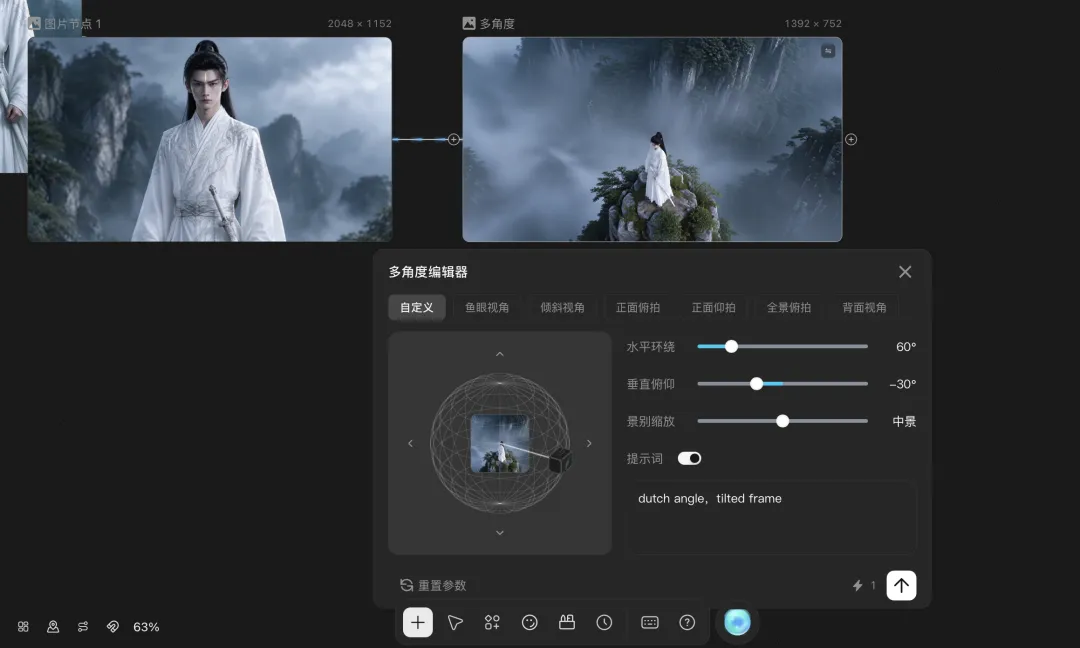1080x648 pixels.
Task: Click the plus add-node button in bottom toolbar
Action: pyautogui.click(x=417, y=623)
